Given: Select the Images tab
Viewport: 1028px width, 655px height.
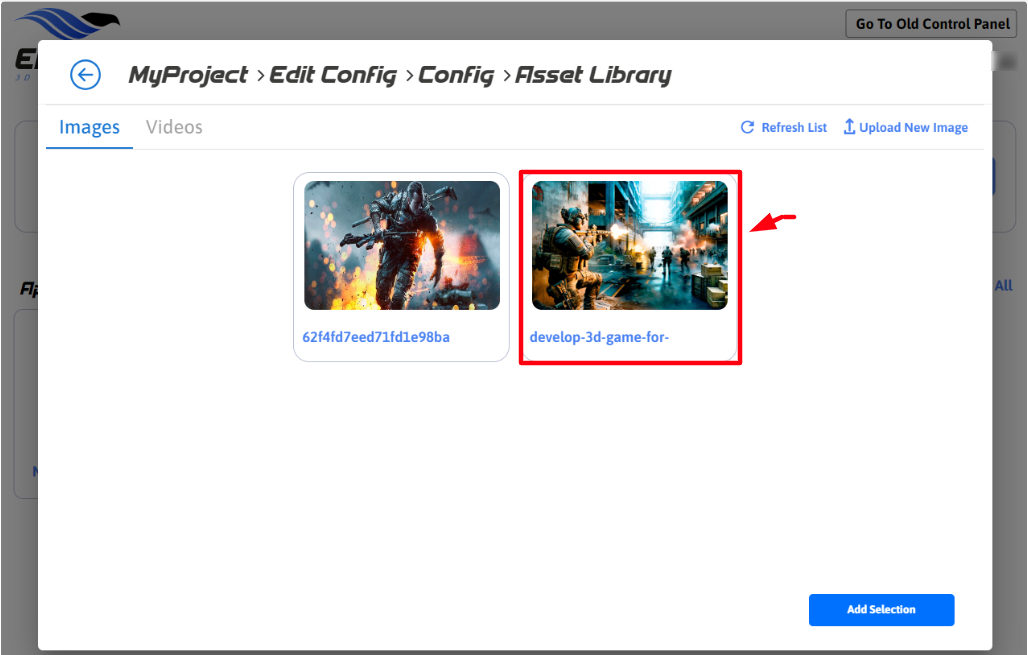Looking at the screenshot, I should coord(89,127).
